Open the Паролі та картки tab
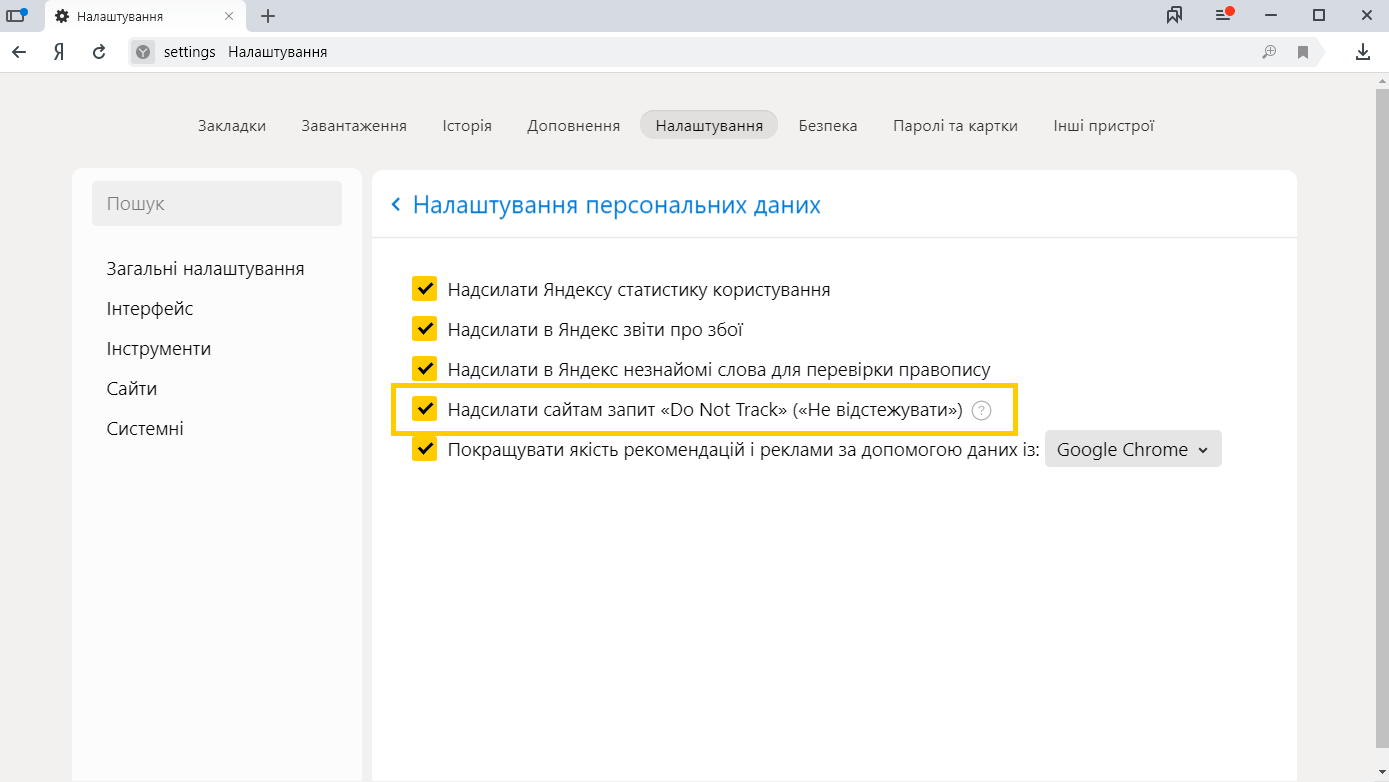Image resolution: width=1389 pixels, height=782 pixels. coord(956,125)
